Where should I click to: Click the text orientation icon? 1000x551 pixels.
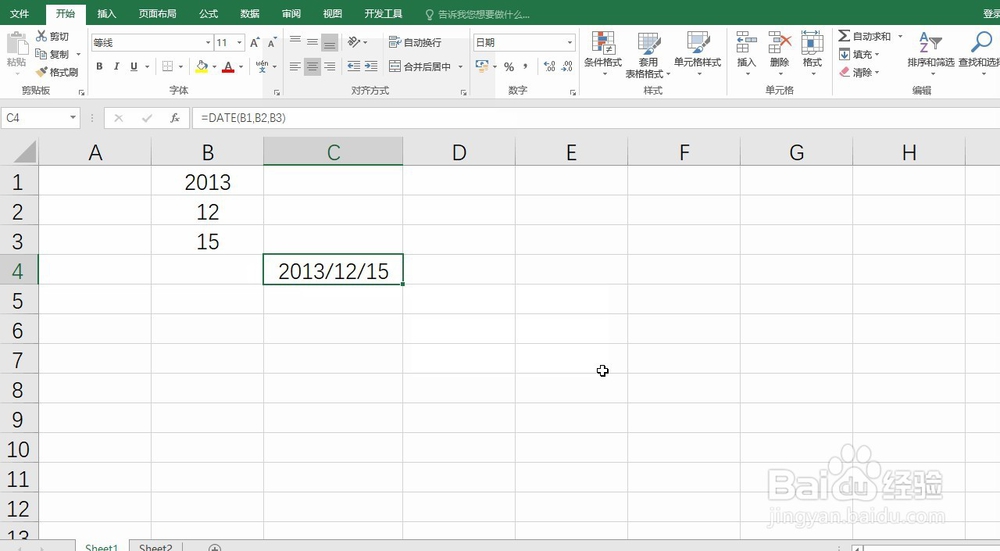354,42
